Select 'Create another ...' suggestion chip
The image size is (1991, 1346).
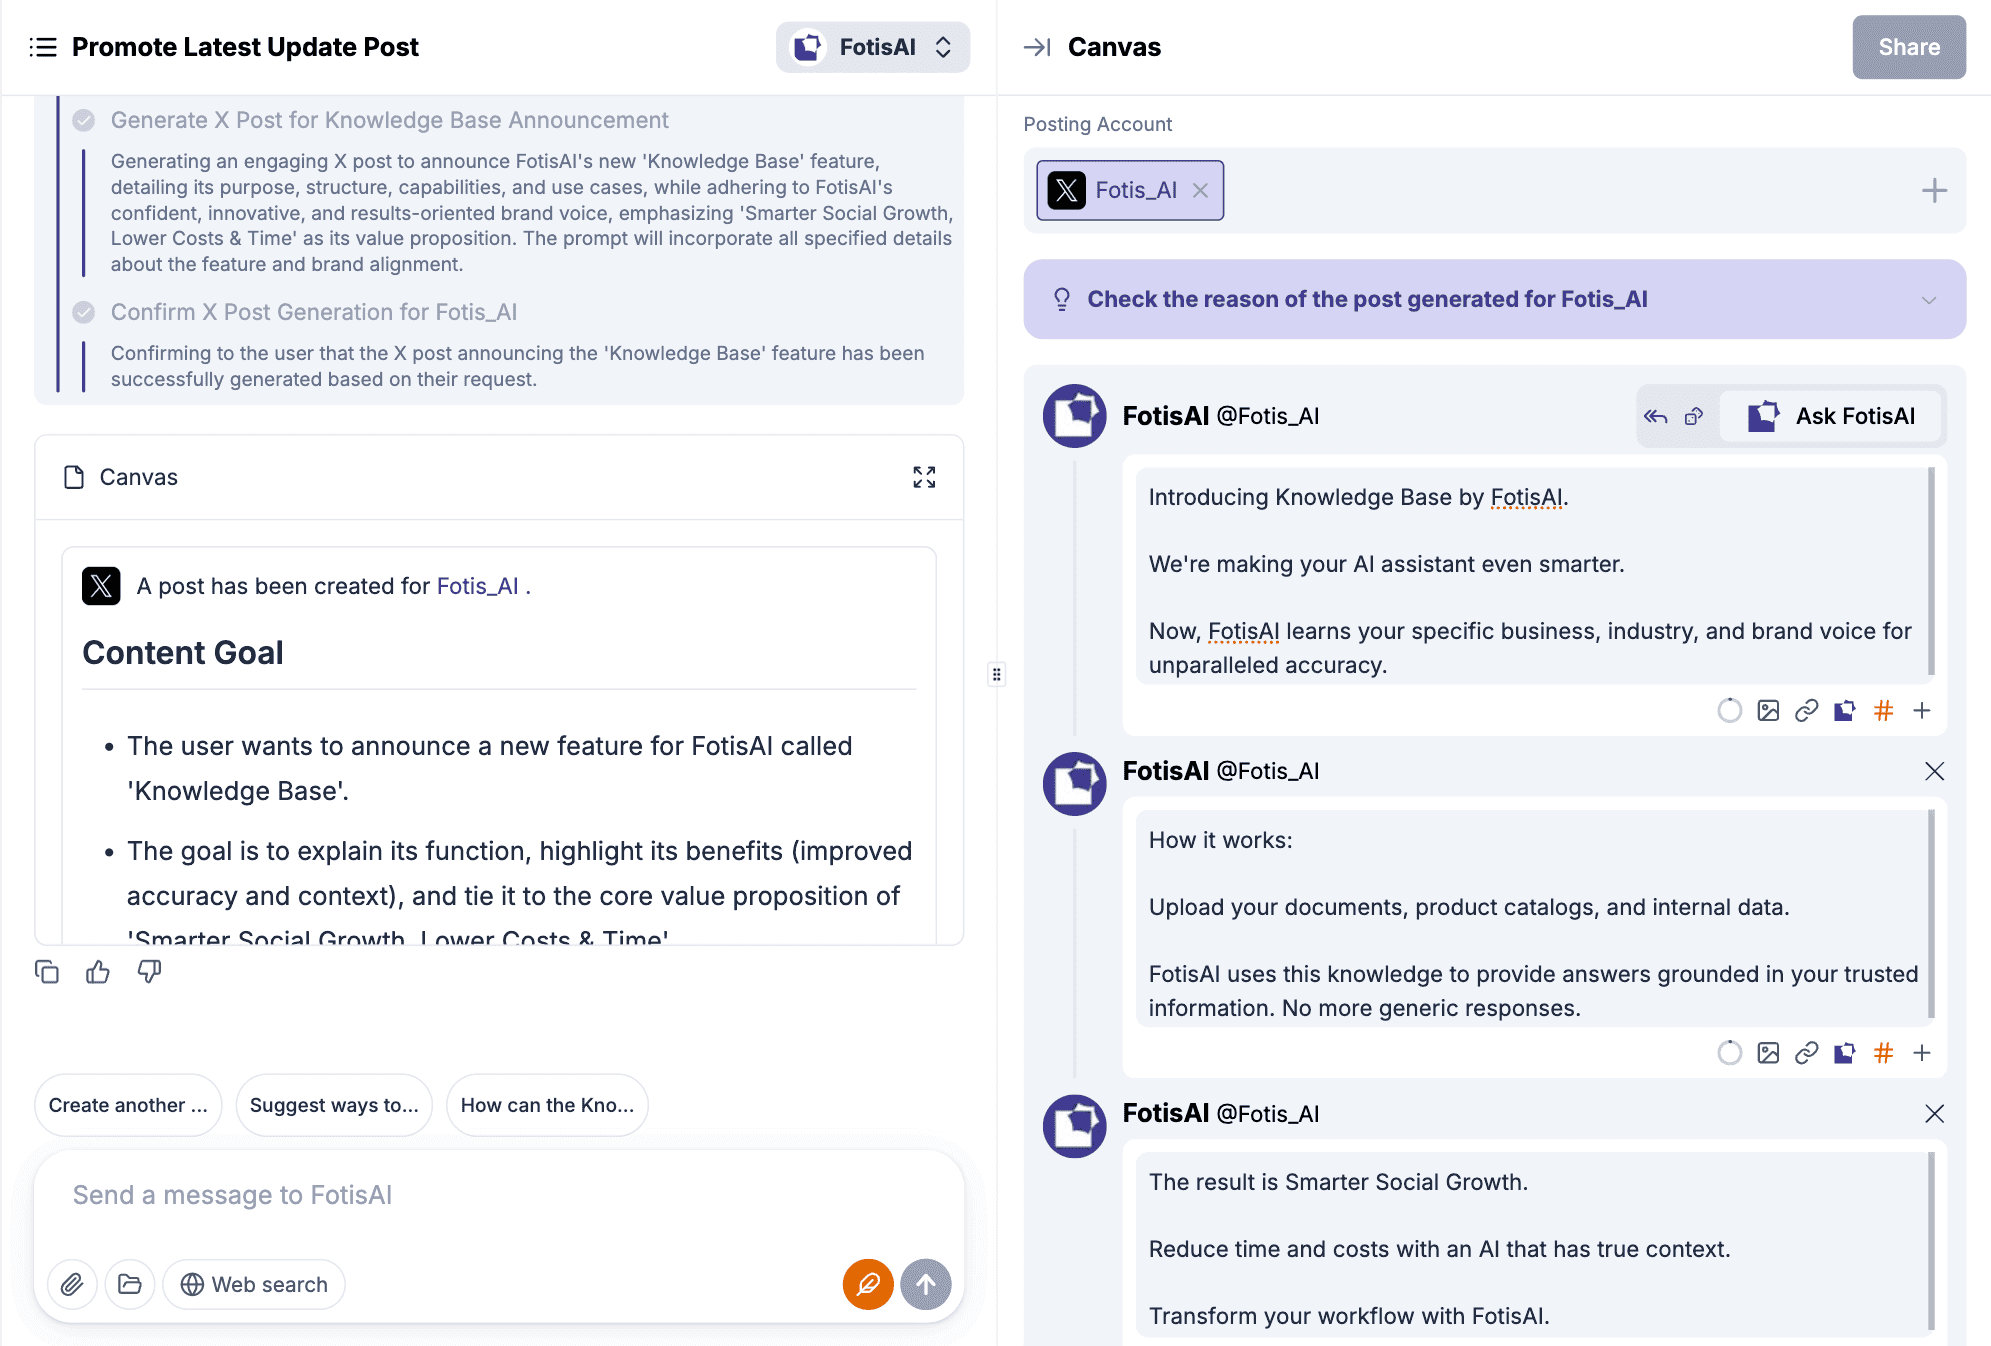[128, 1105]
